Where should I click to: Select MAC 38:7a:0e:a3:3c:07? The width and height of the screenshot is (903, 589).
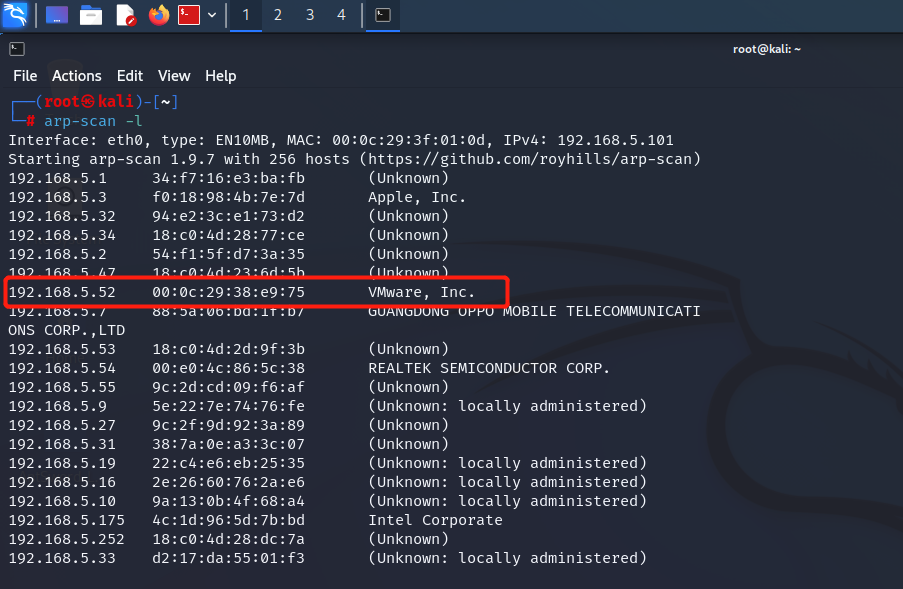pos(229,444)
